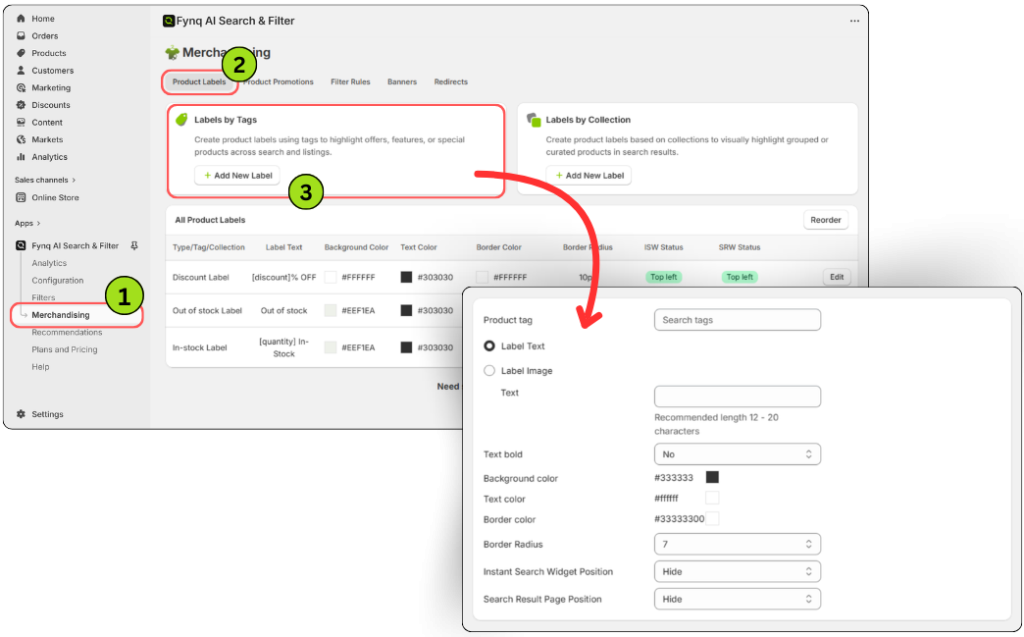
Task: Open Help in the app submenu
Action: 40,367
